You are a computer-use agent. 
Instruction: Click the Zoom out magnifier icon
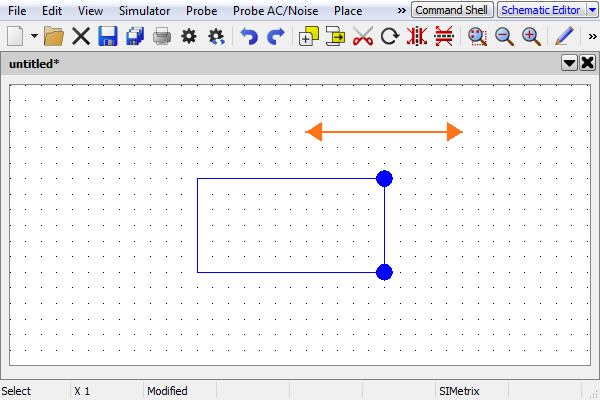(x=504, y=37)
